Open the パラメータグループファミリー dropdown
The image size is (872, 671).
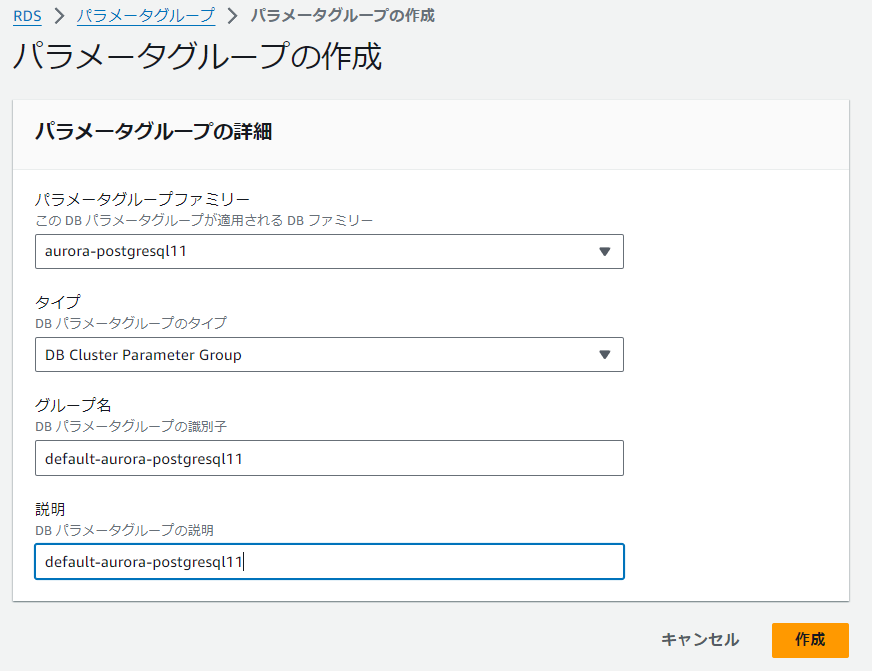pos(330,251)
